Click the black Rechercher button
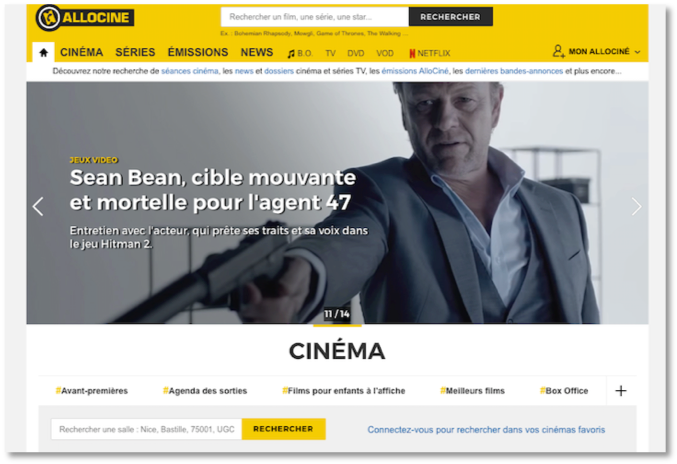 click(450, 17)
